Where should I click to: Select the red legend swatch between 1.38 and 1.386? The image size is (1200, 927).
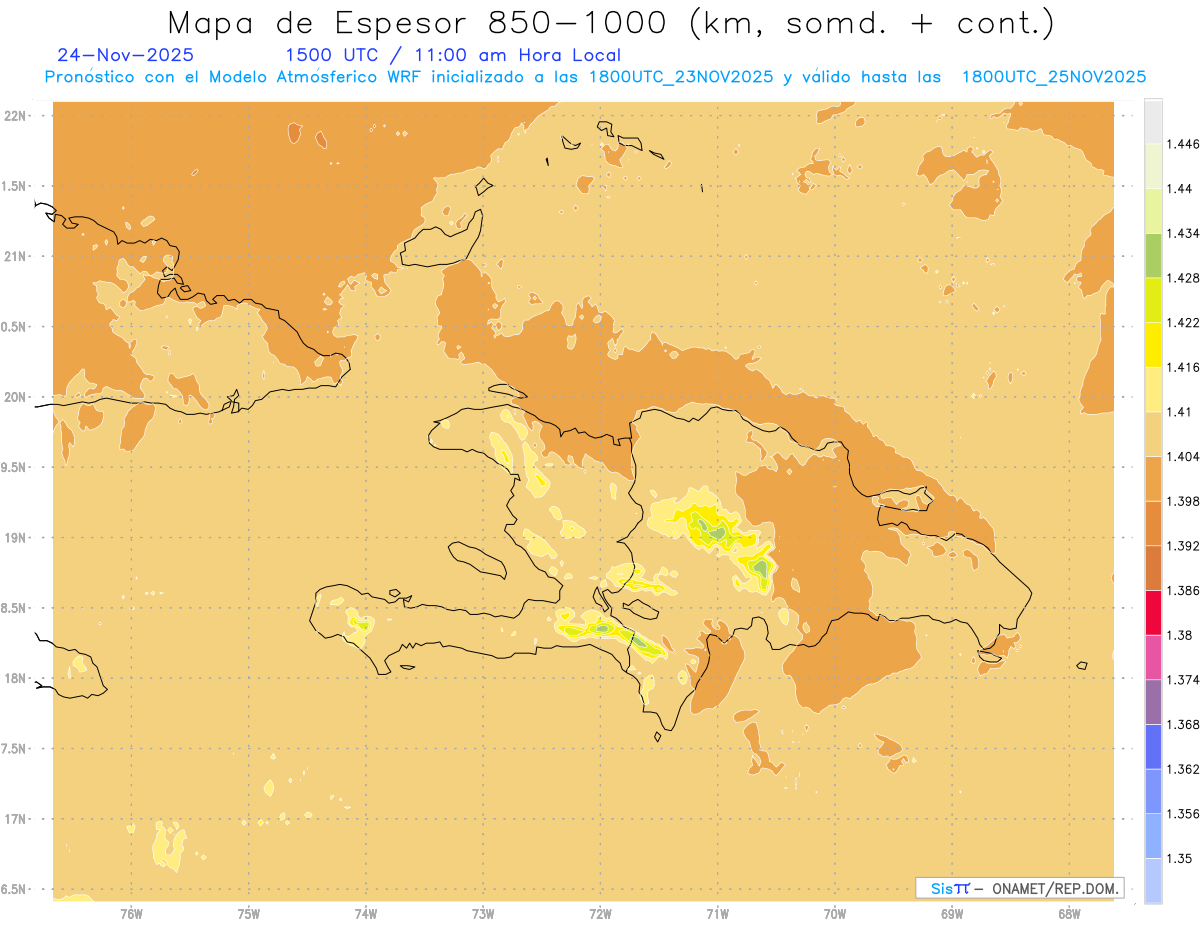coord(1153,612)
